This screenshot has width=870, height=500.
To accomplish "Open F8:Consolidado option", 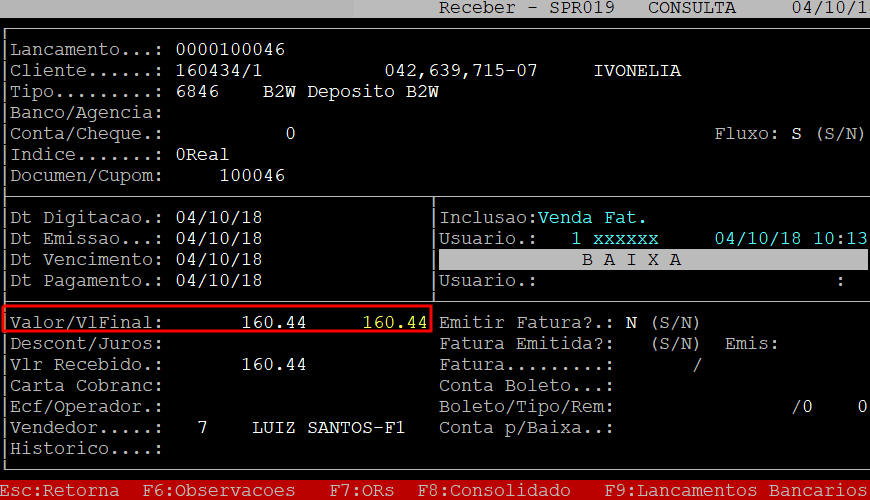I will 494,490.
